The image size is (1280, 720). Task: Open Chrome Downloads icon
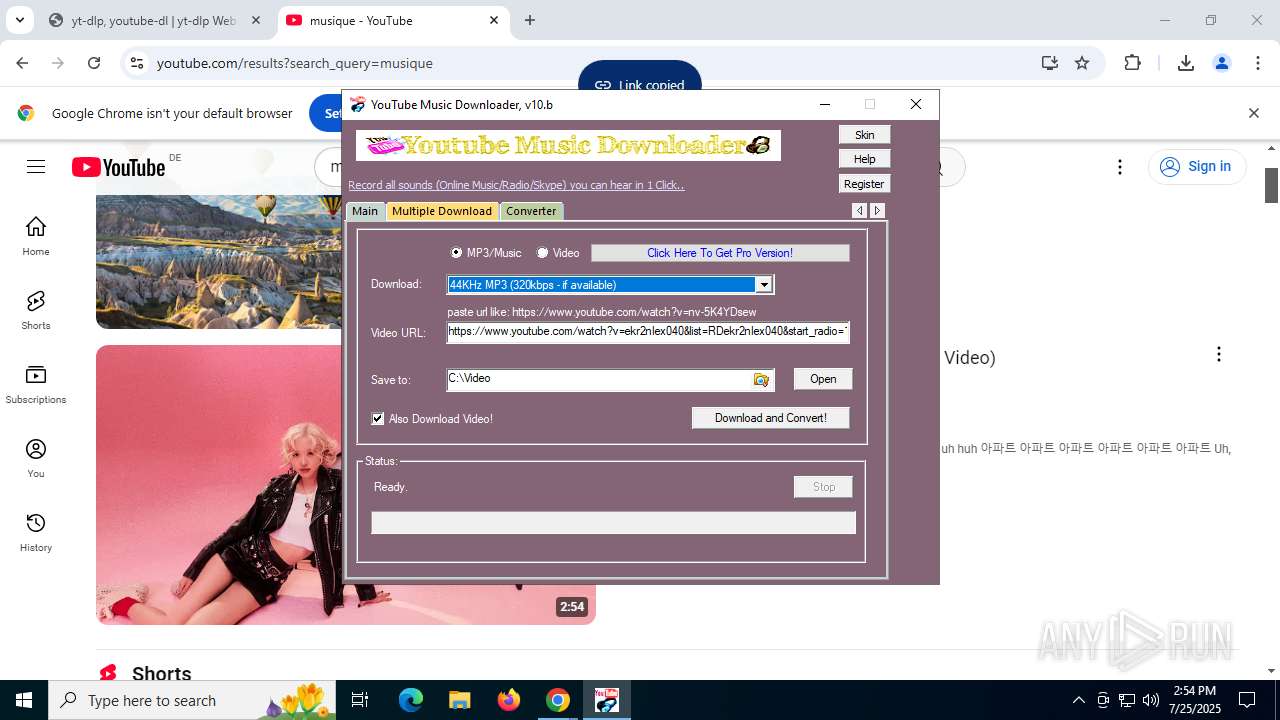point(1186,63)
